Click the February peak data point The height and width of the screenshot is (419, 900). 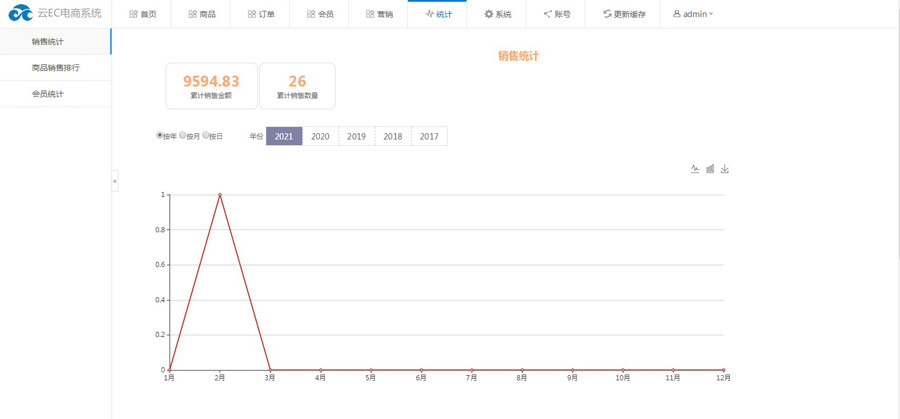tap(219, 195)
